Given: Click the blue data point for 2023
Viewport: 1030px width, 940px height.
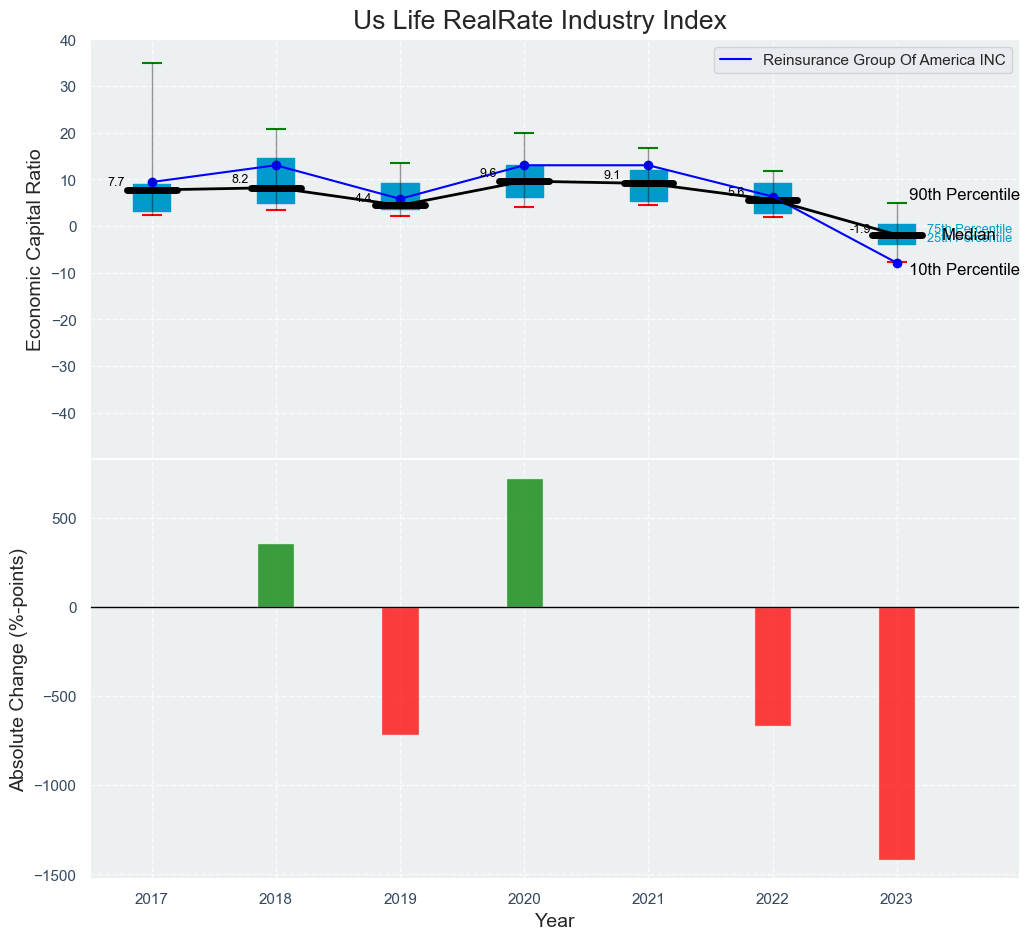Looking at the screenshot, I should tap(897, 263).
